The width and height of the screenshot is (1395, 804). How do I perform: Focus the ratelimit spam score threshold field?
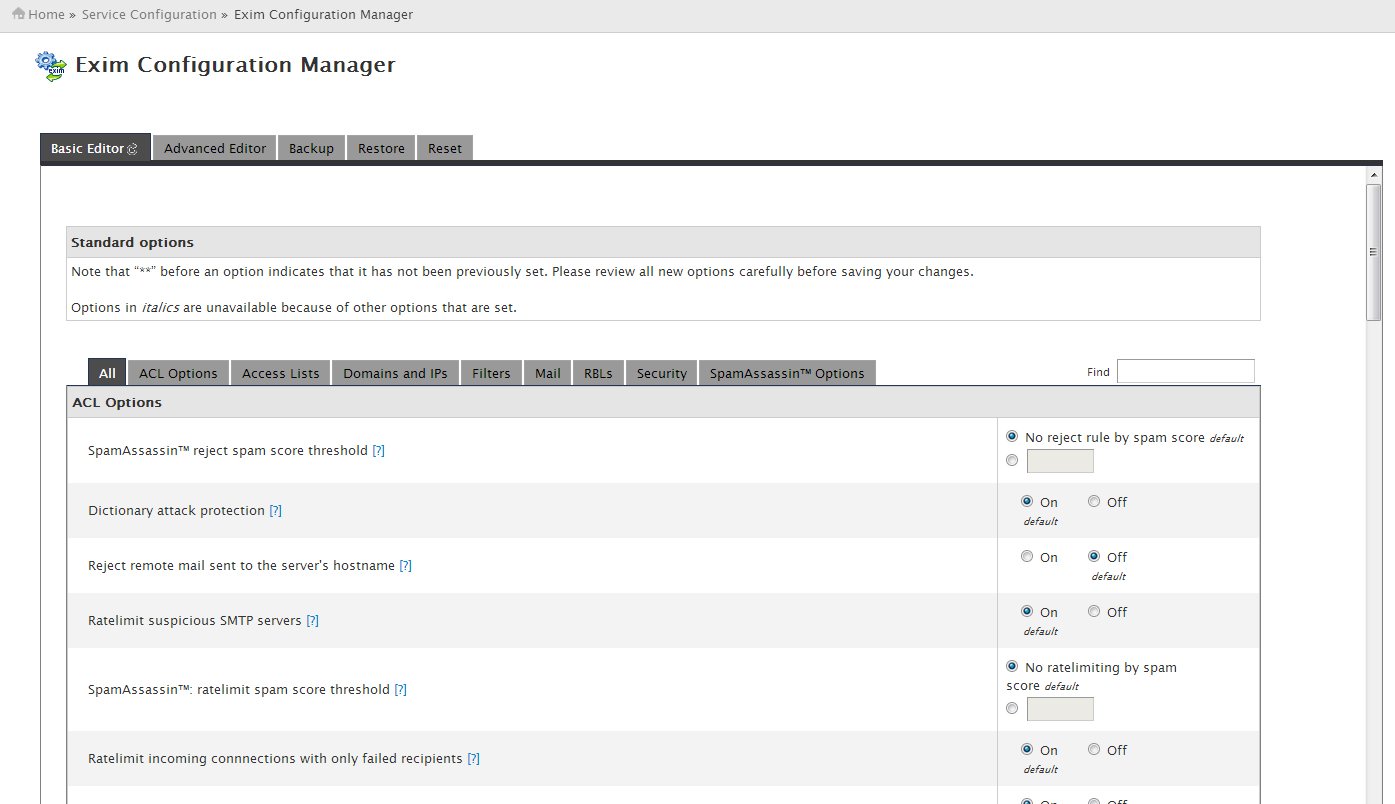tap(1060, 709)
